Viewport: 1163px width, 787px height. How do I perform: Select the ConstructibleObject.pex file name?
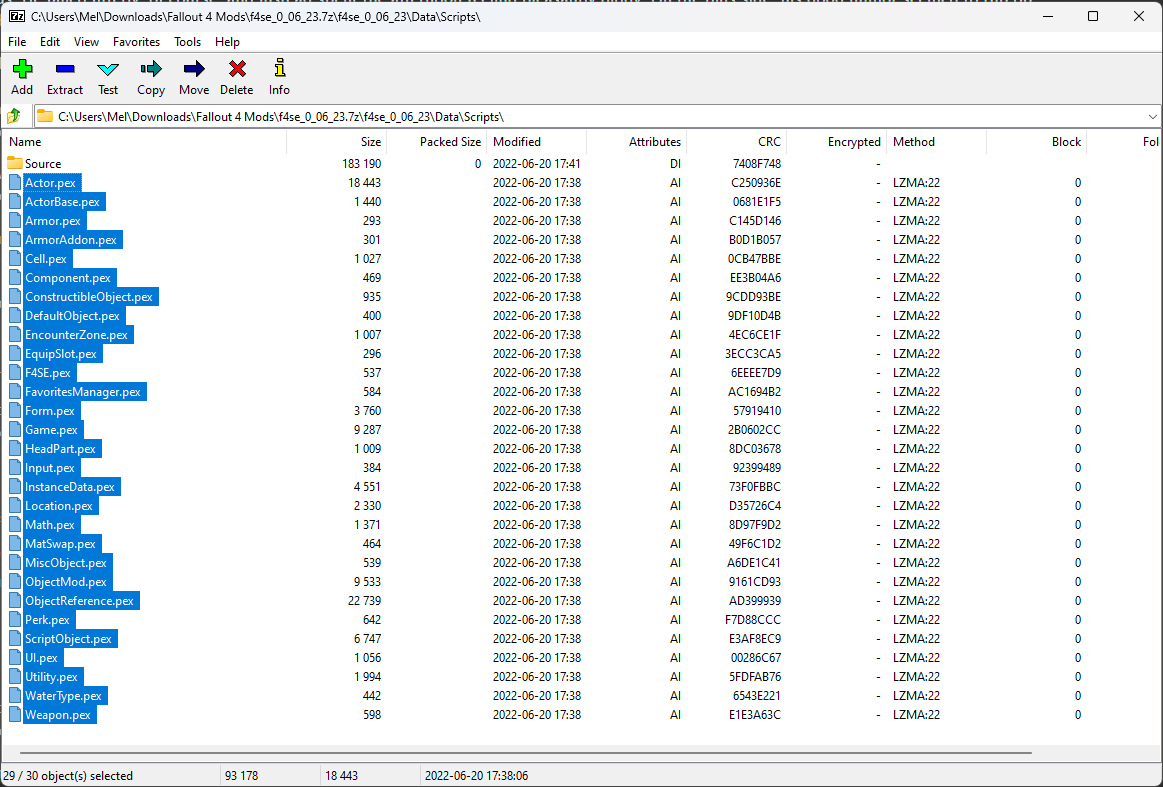click(x=89, y=297)
